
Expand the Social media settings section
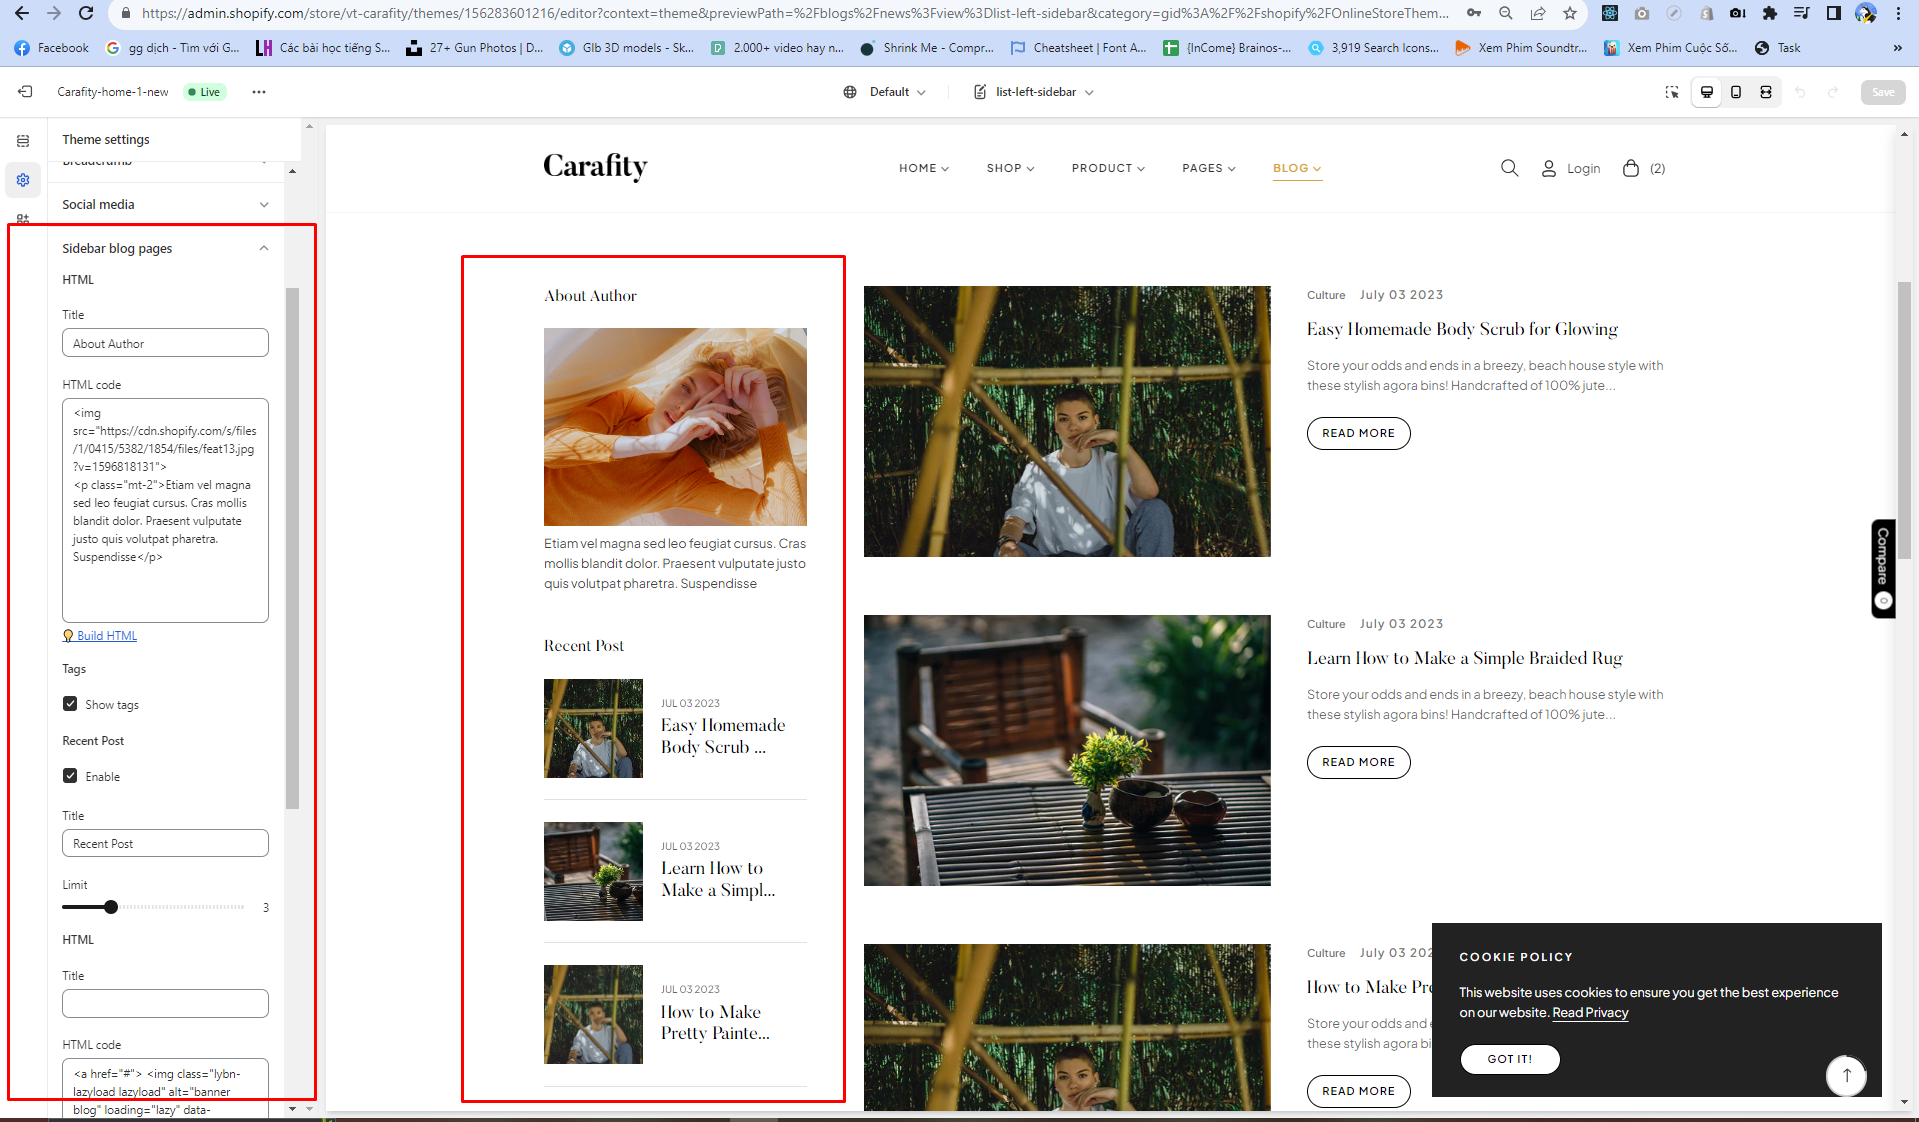[165, 204]
